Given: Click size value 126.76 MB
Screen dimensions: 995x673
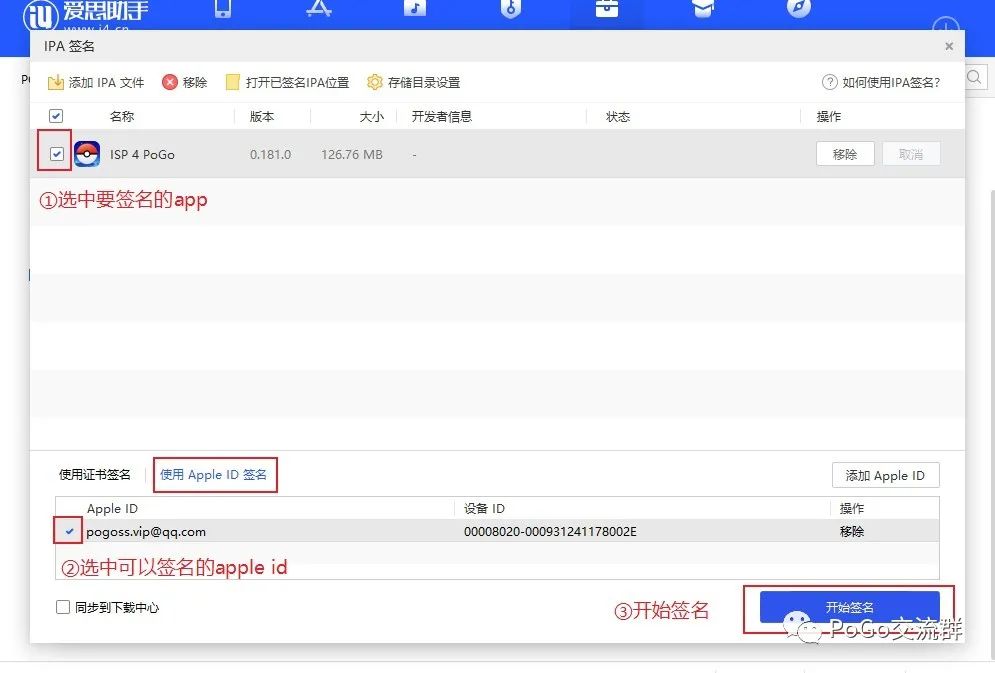Looking at the screenshot, I should click(352, 155).
